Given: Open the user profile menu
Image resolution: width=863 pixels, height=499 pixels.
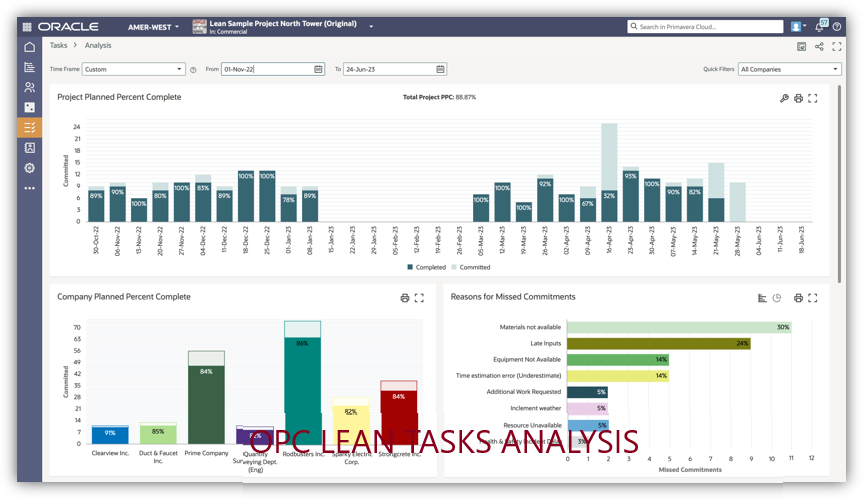Looking at the screenshot, I should (797, 26).
